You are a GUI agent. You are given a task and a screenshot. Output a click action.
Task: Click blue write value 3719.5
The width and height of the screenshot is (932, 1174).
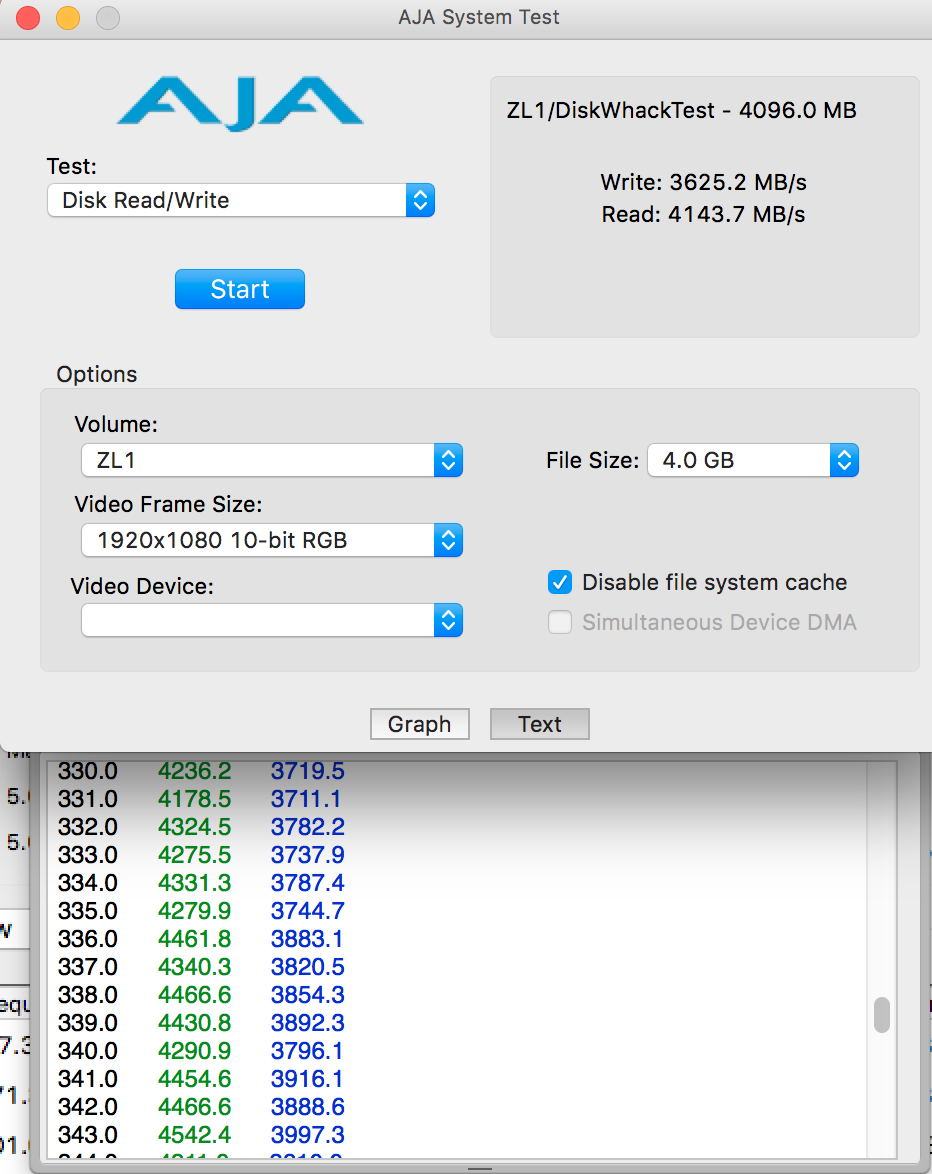click(x=308, y=771)
